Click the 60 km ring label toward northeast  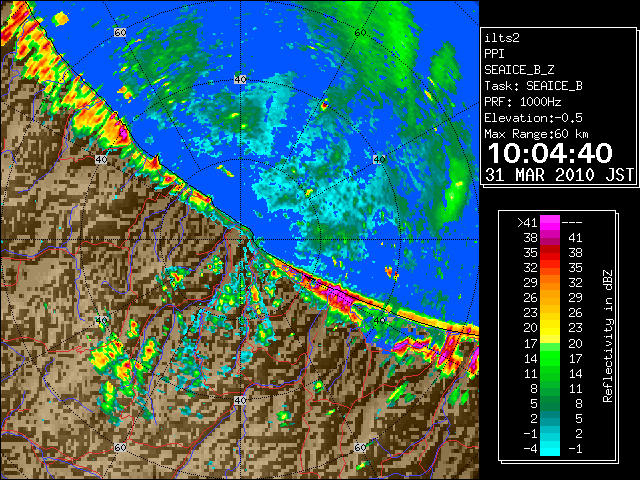pos(360,32)
